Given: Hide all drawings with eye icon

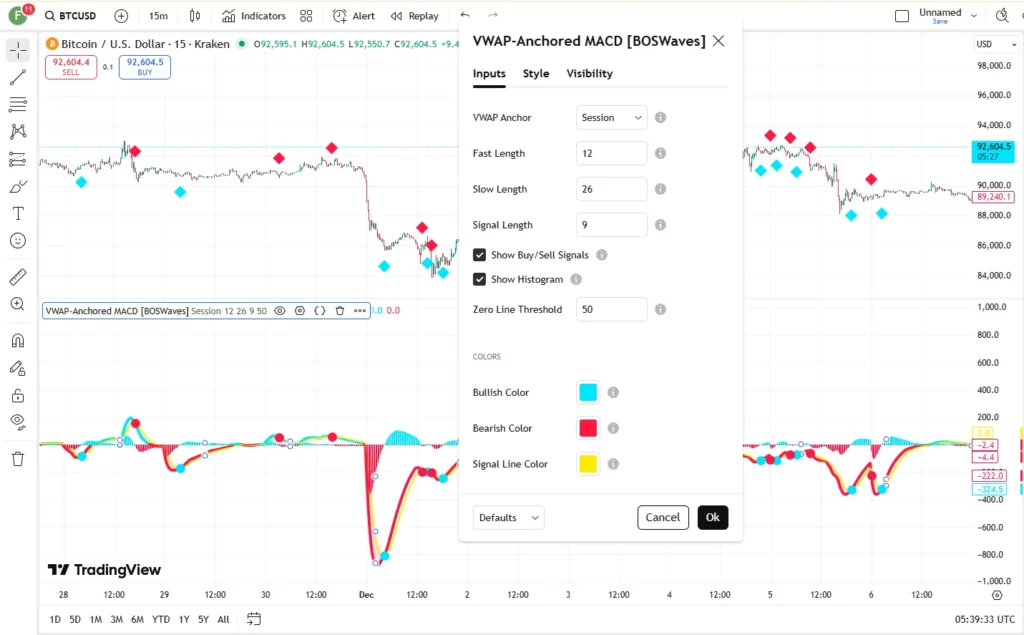Looking at the screenshot, I should point(18,422).
